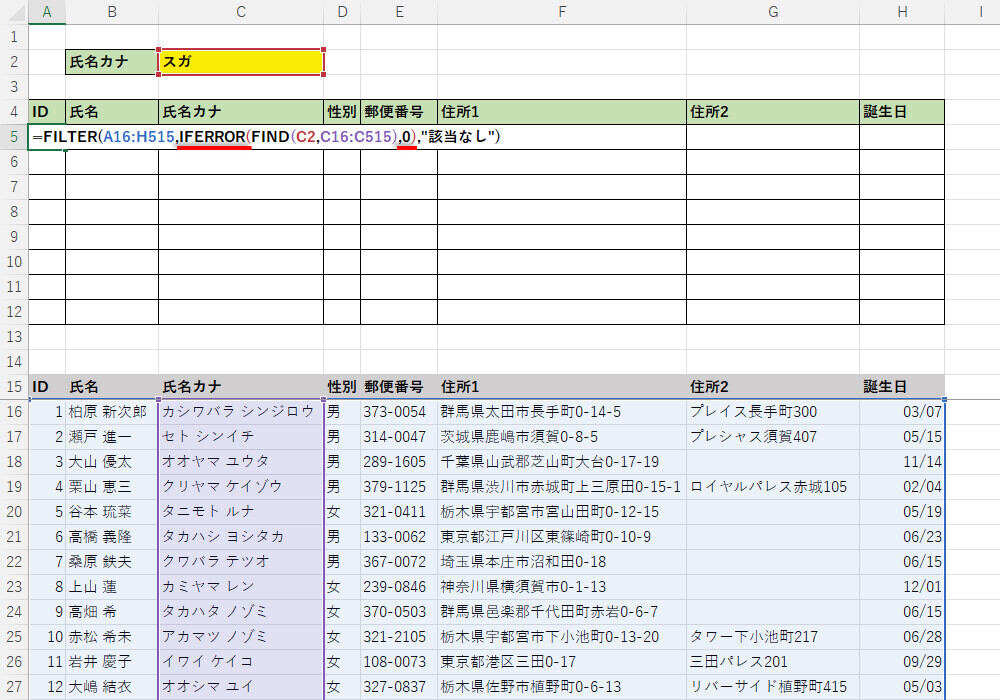Select row 1 header
1000x700 pixels.
point(14,37)
